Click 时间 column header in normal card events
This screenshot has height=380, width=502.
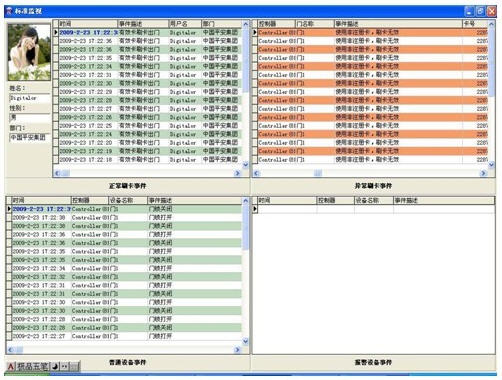click(88, 24)
